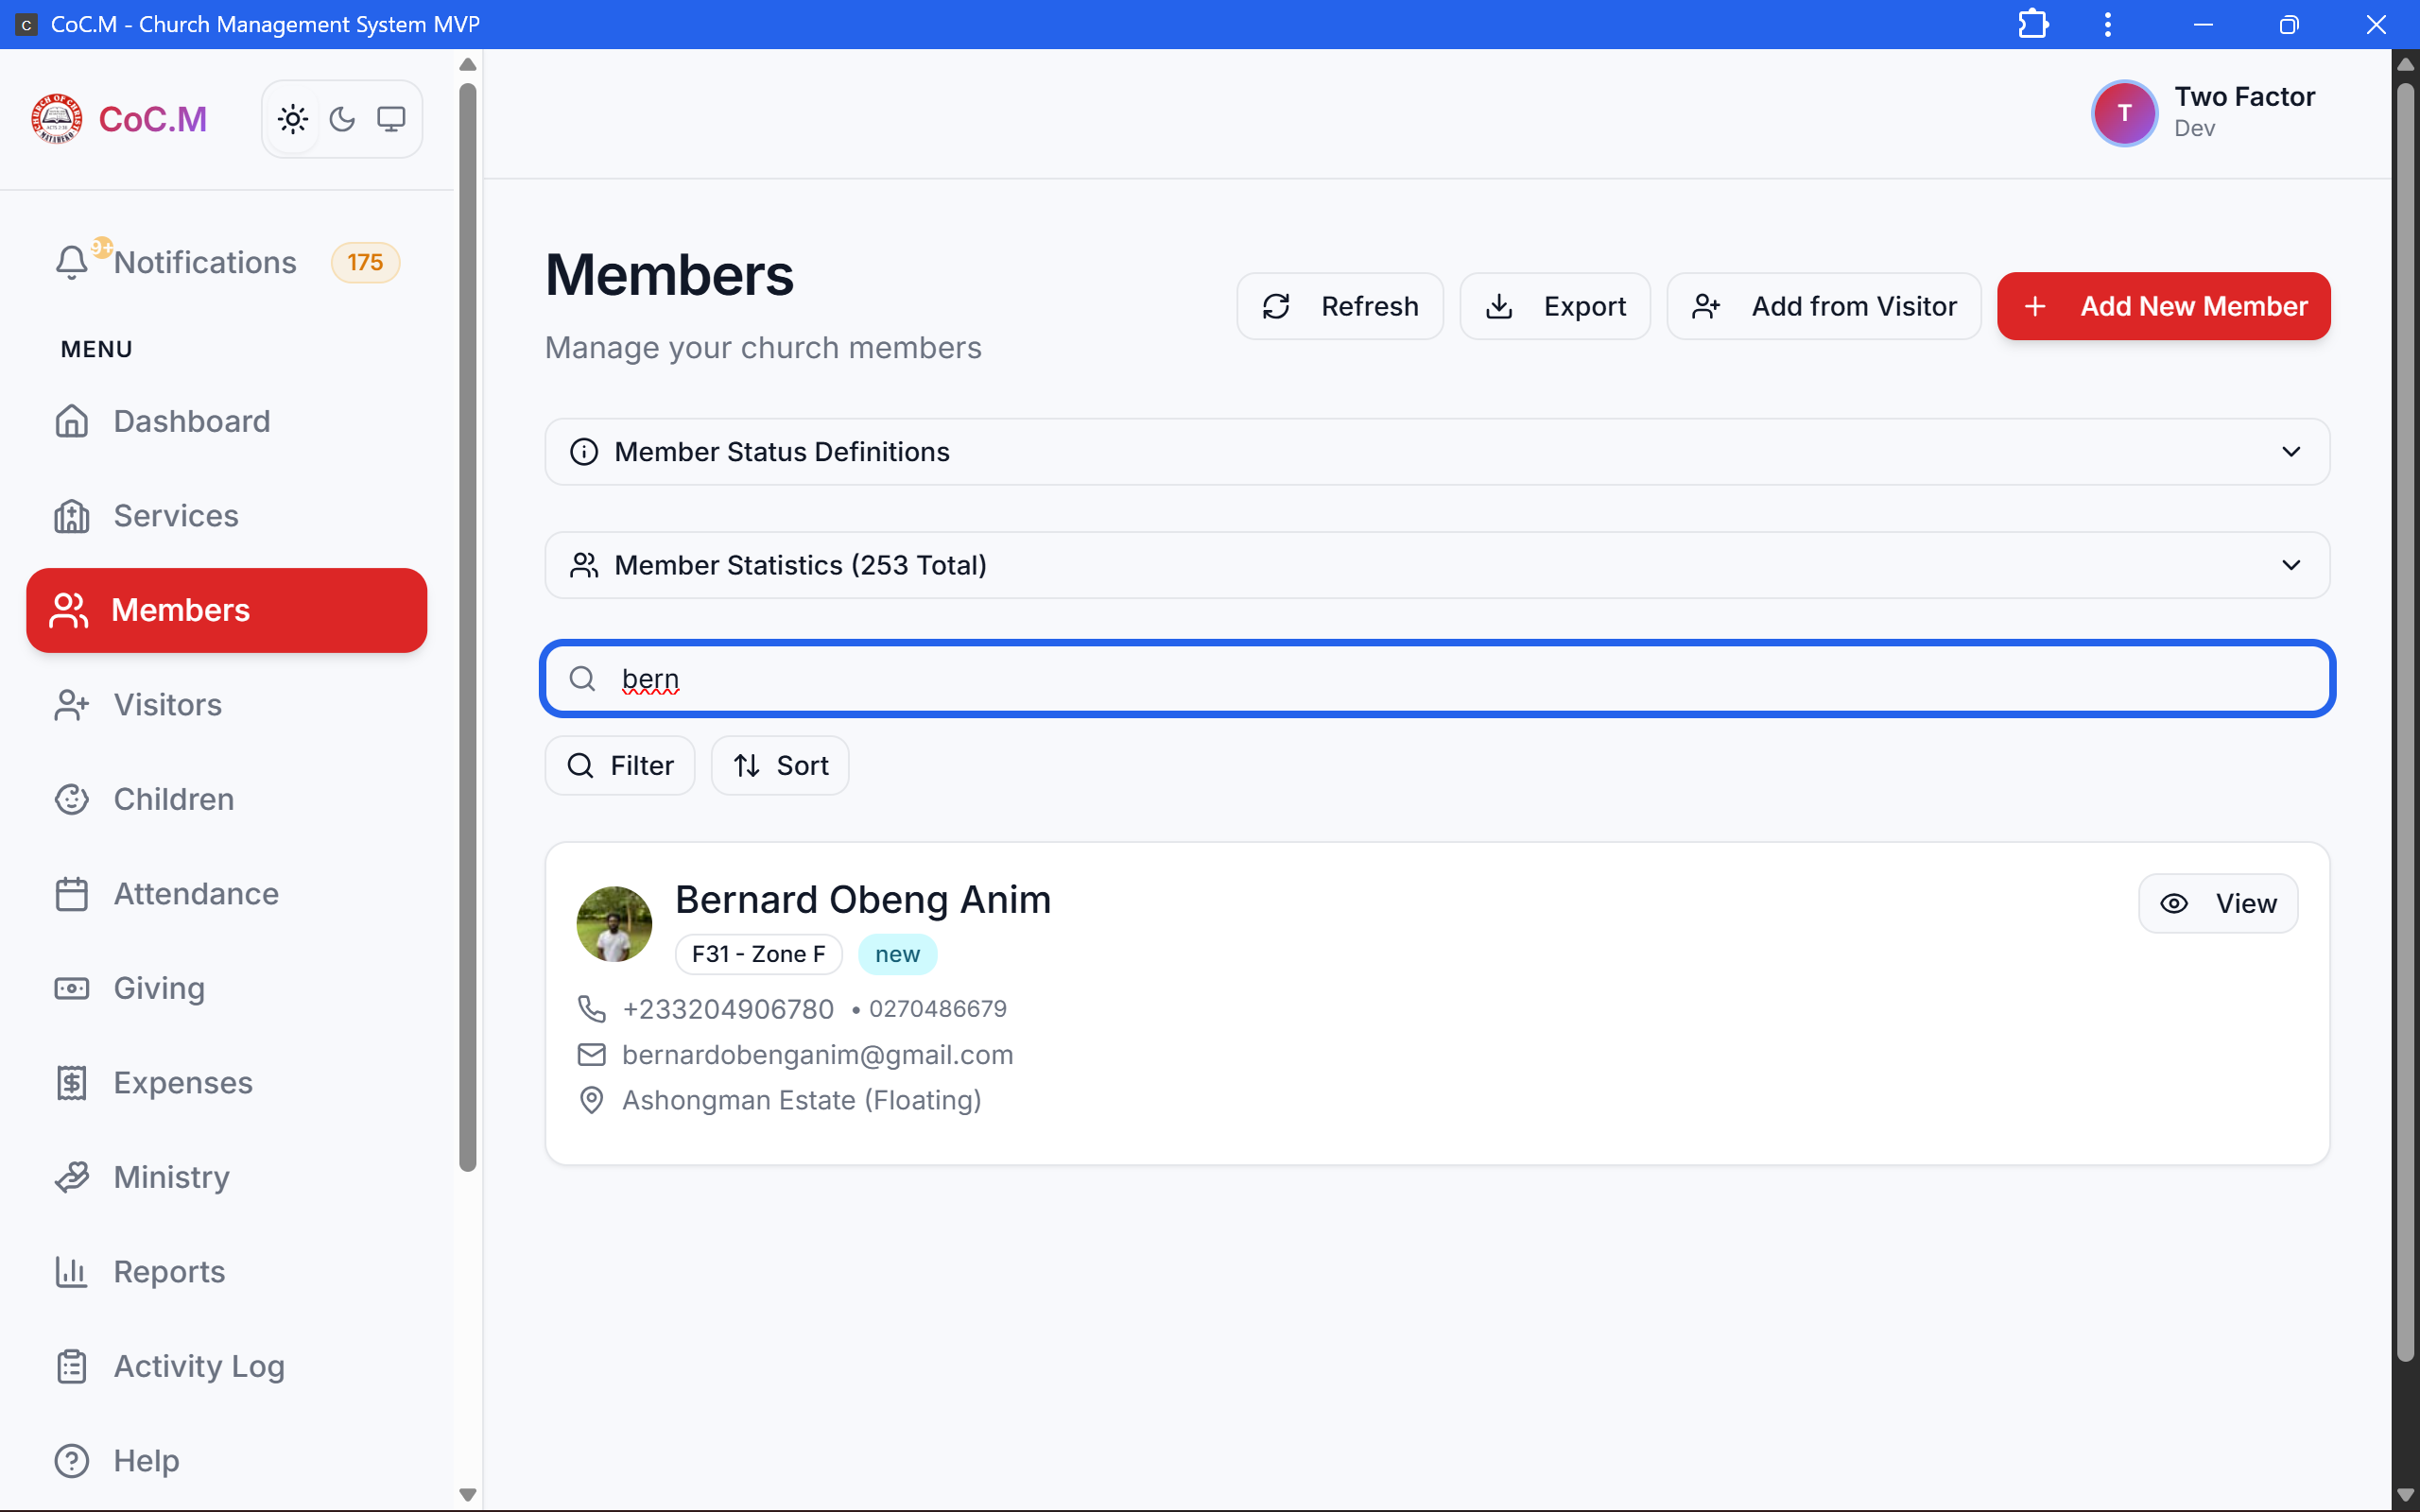
Task: Export the members list
Action: point(1555,306)
